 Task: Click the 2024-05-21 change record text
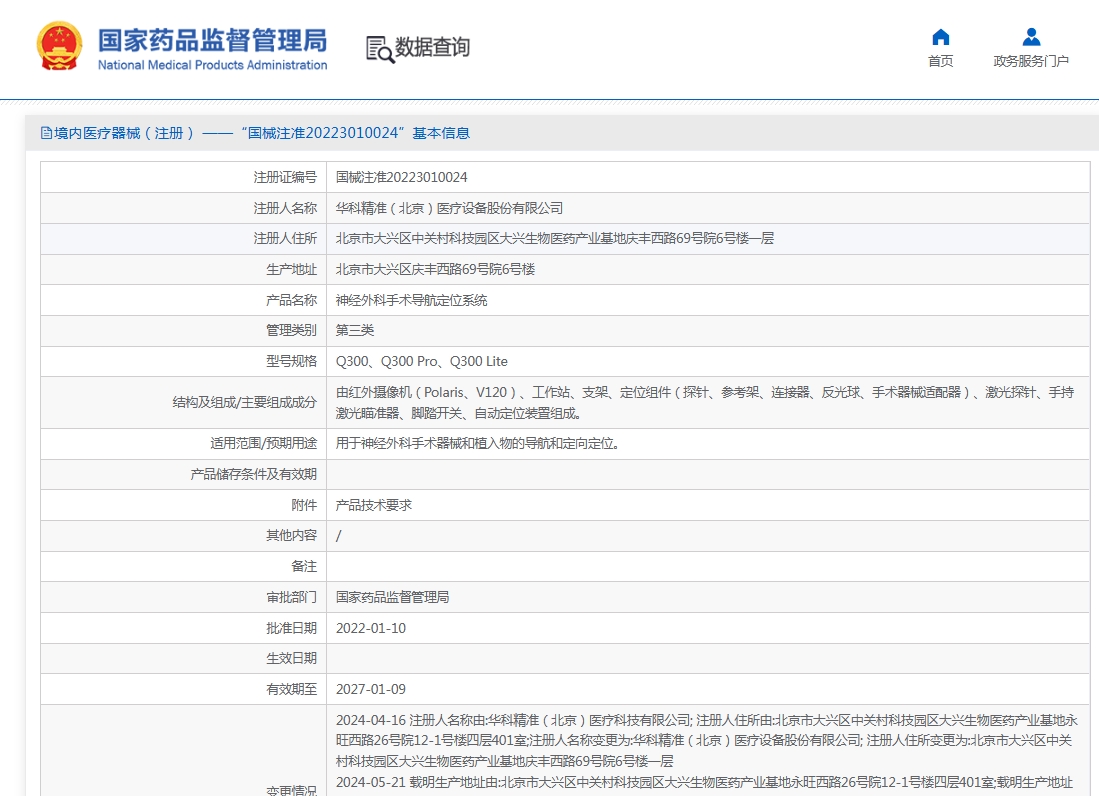click(x=704, y=783)
